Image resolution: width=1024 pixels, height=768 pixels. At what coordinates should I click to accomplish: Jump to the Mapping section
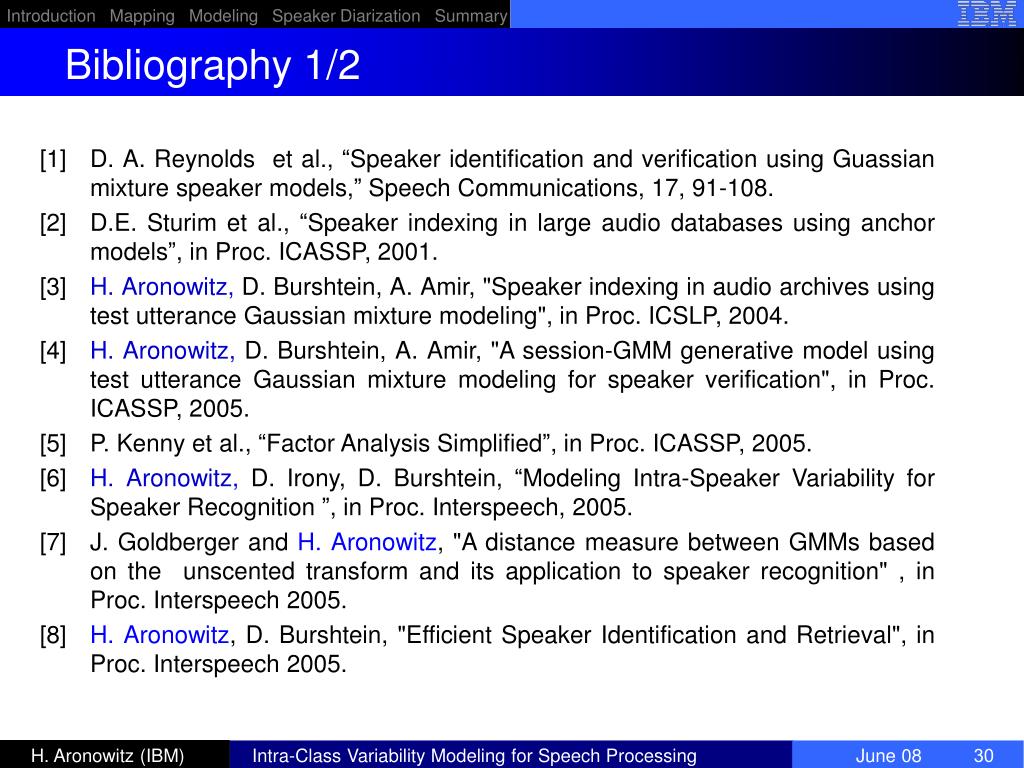coord(142,16)
